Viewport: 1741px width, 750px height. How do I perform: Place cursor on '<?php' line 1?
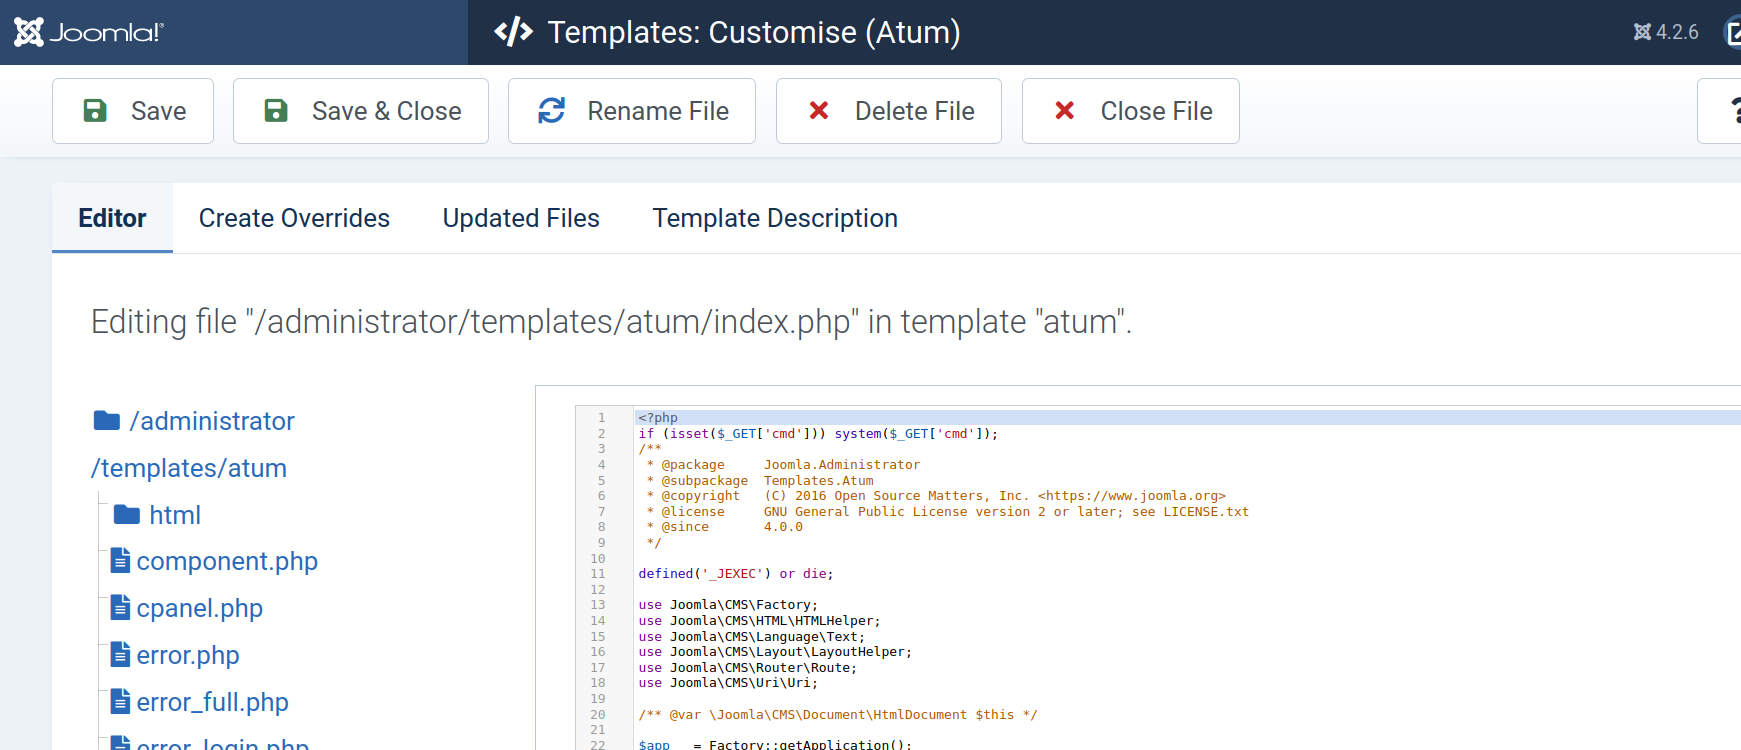658,418
